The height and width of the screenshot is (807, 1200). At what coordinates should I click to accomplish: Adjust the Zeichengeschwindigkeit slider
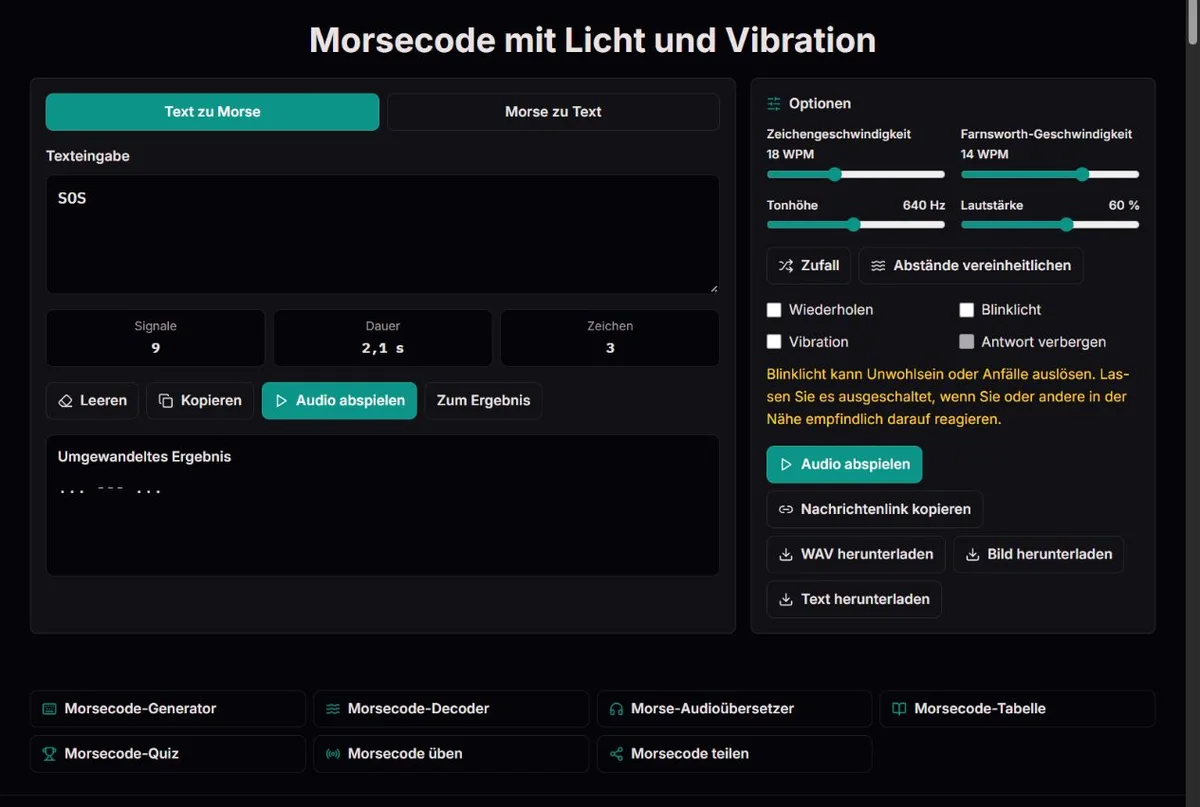pos(855,174)
